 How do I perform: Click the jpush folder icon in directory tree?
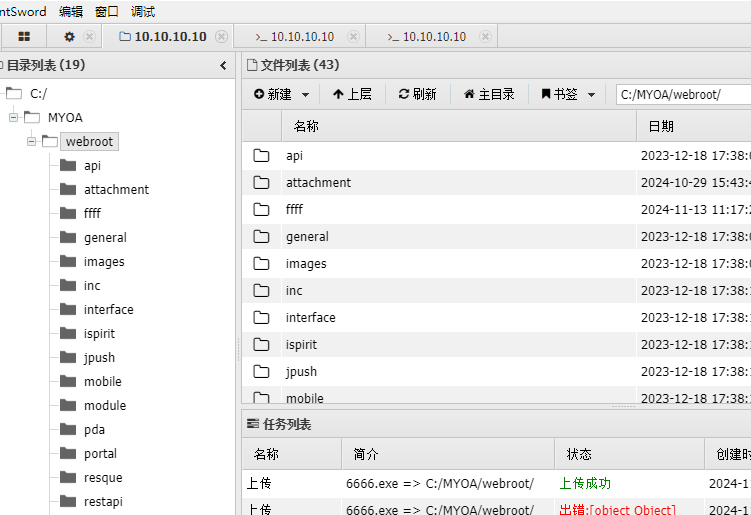pyautogui.click(x=68, y=358)
